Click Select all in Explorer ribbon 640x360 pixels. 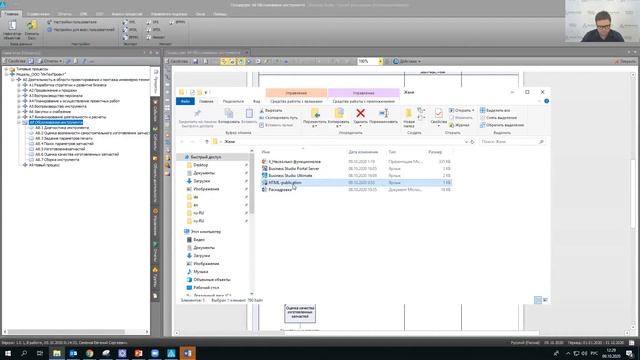click(x=495, y=110)
